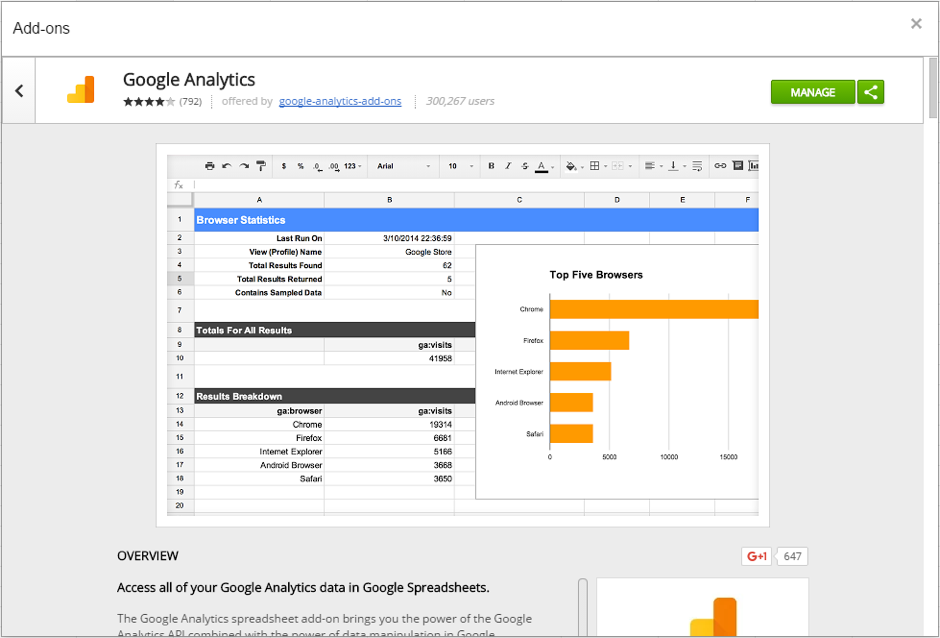
Task: Click the Results Breakdown header row
Action: coord(335,396)
